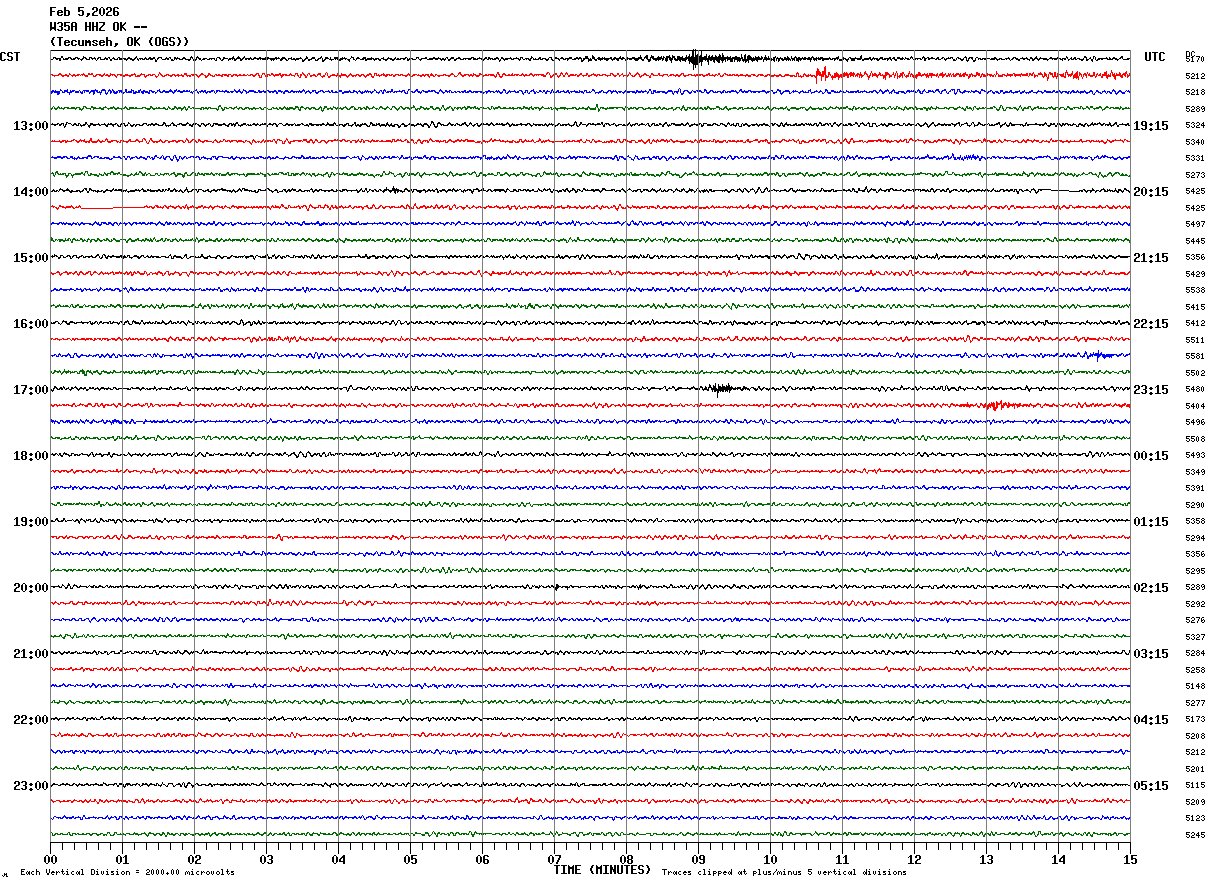Click the 13:00 CST time label
The width and height of the screenshot is (1210, 886).
[x=30, y=126]
